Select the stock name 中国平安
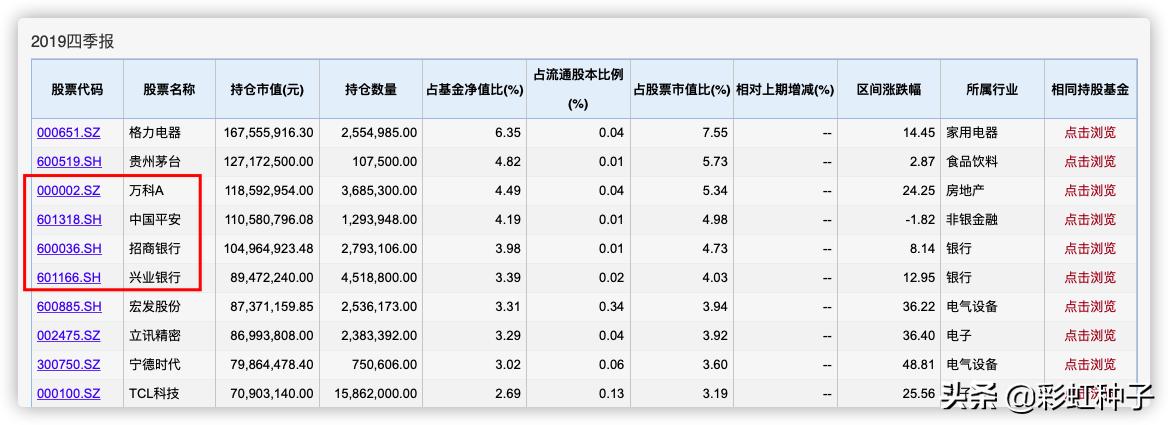This screenshot has height=425, width=1168. tap(154, 220)
